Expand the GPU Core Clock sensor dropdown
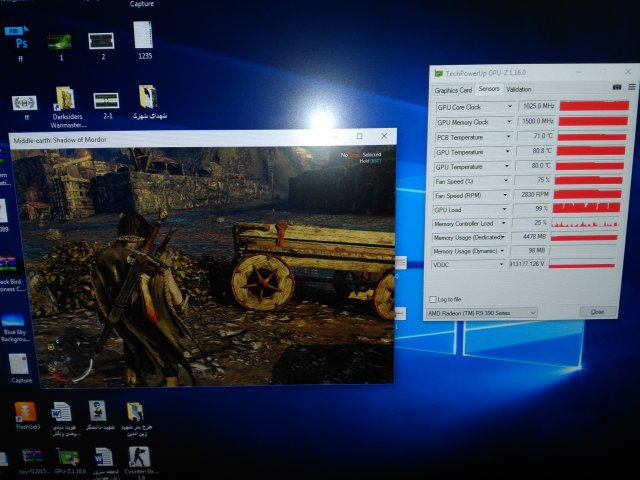The width and height of the screenshot is (640, 480). (510, 106)
